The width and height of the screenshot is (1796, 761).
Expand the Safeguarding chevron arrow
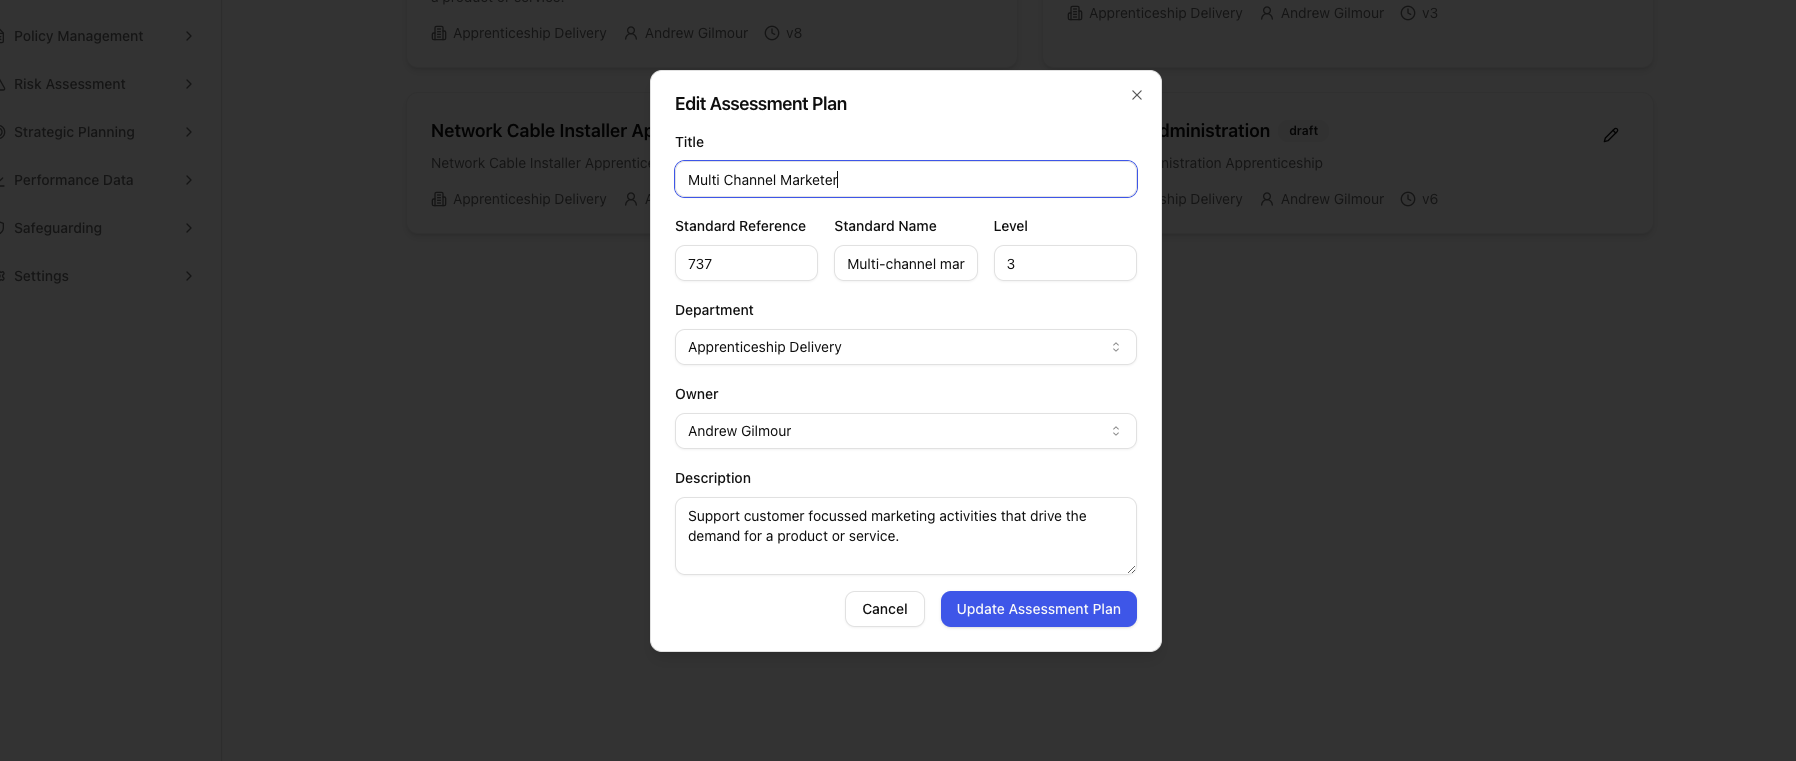click(189, 228)
